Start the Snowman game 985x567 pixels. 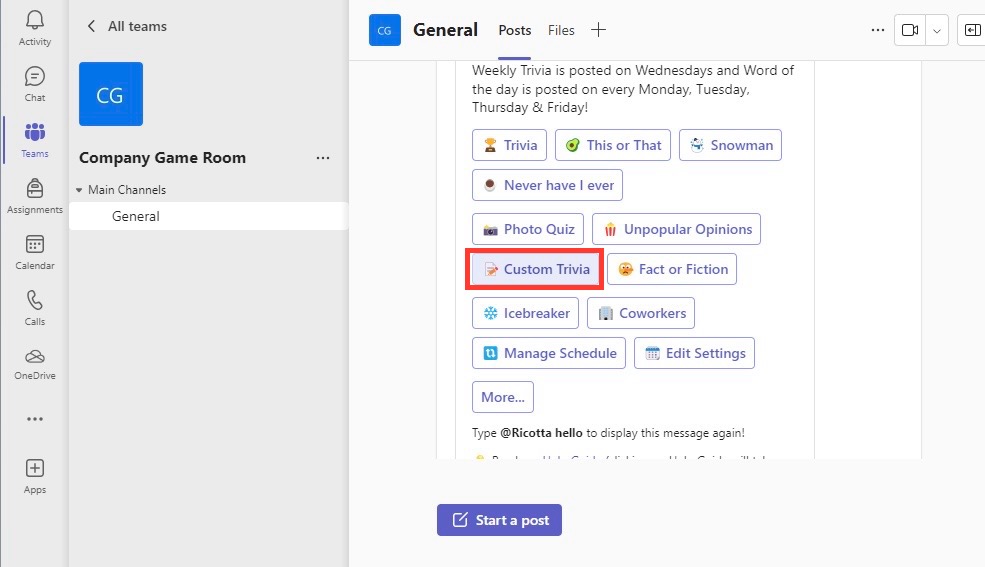[731, 145]
